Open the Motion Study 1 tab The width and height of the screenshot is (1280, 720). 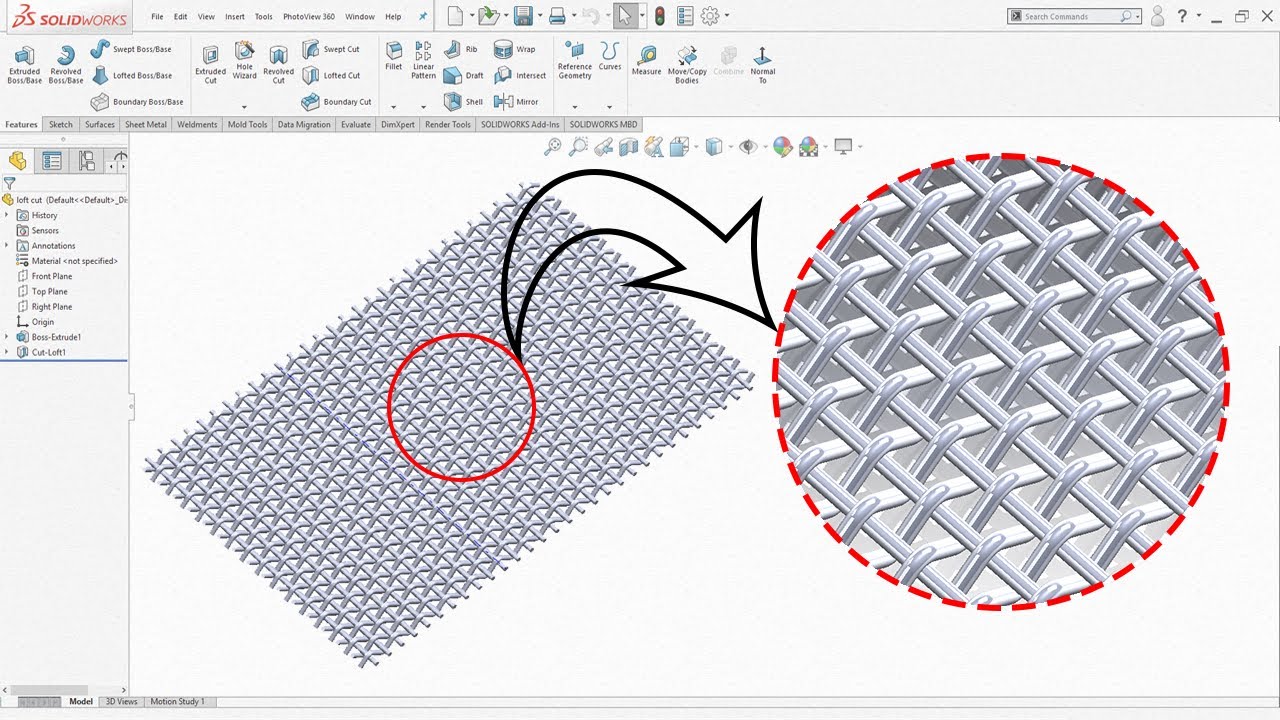point(177,702)
